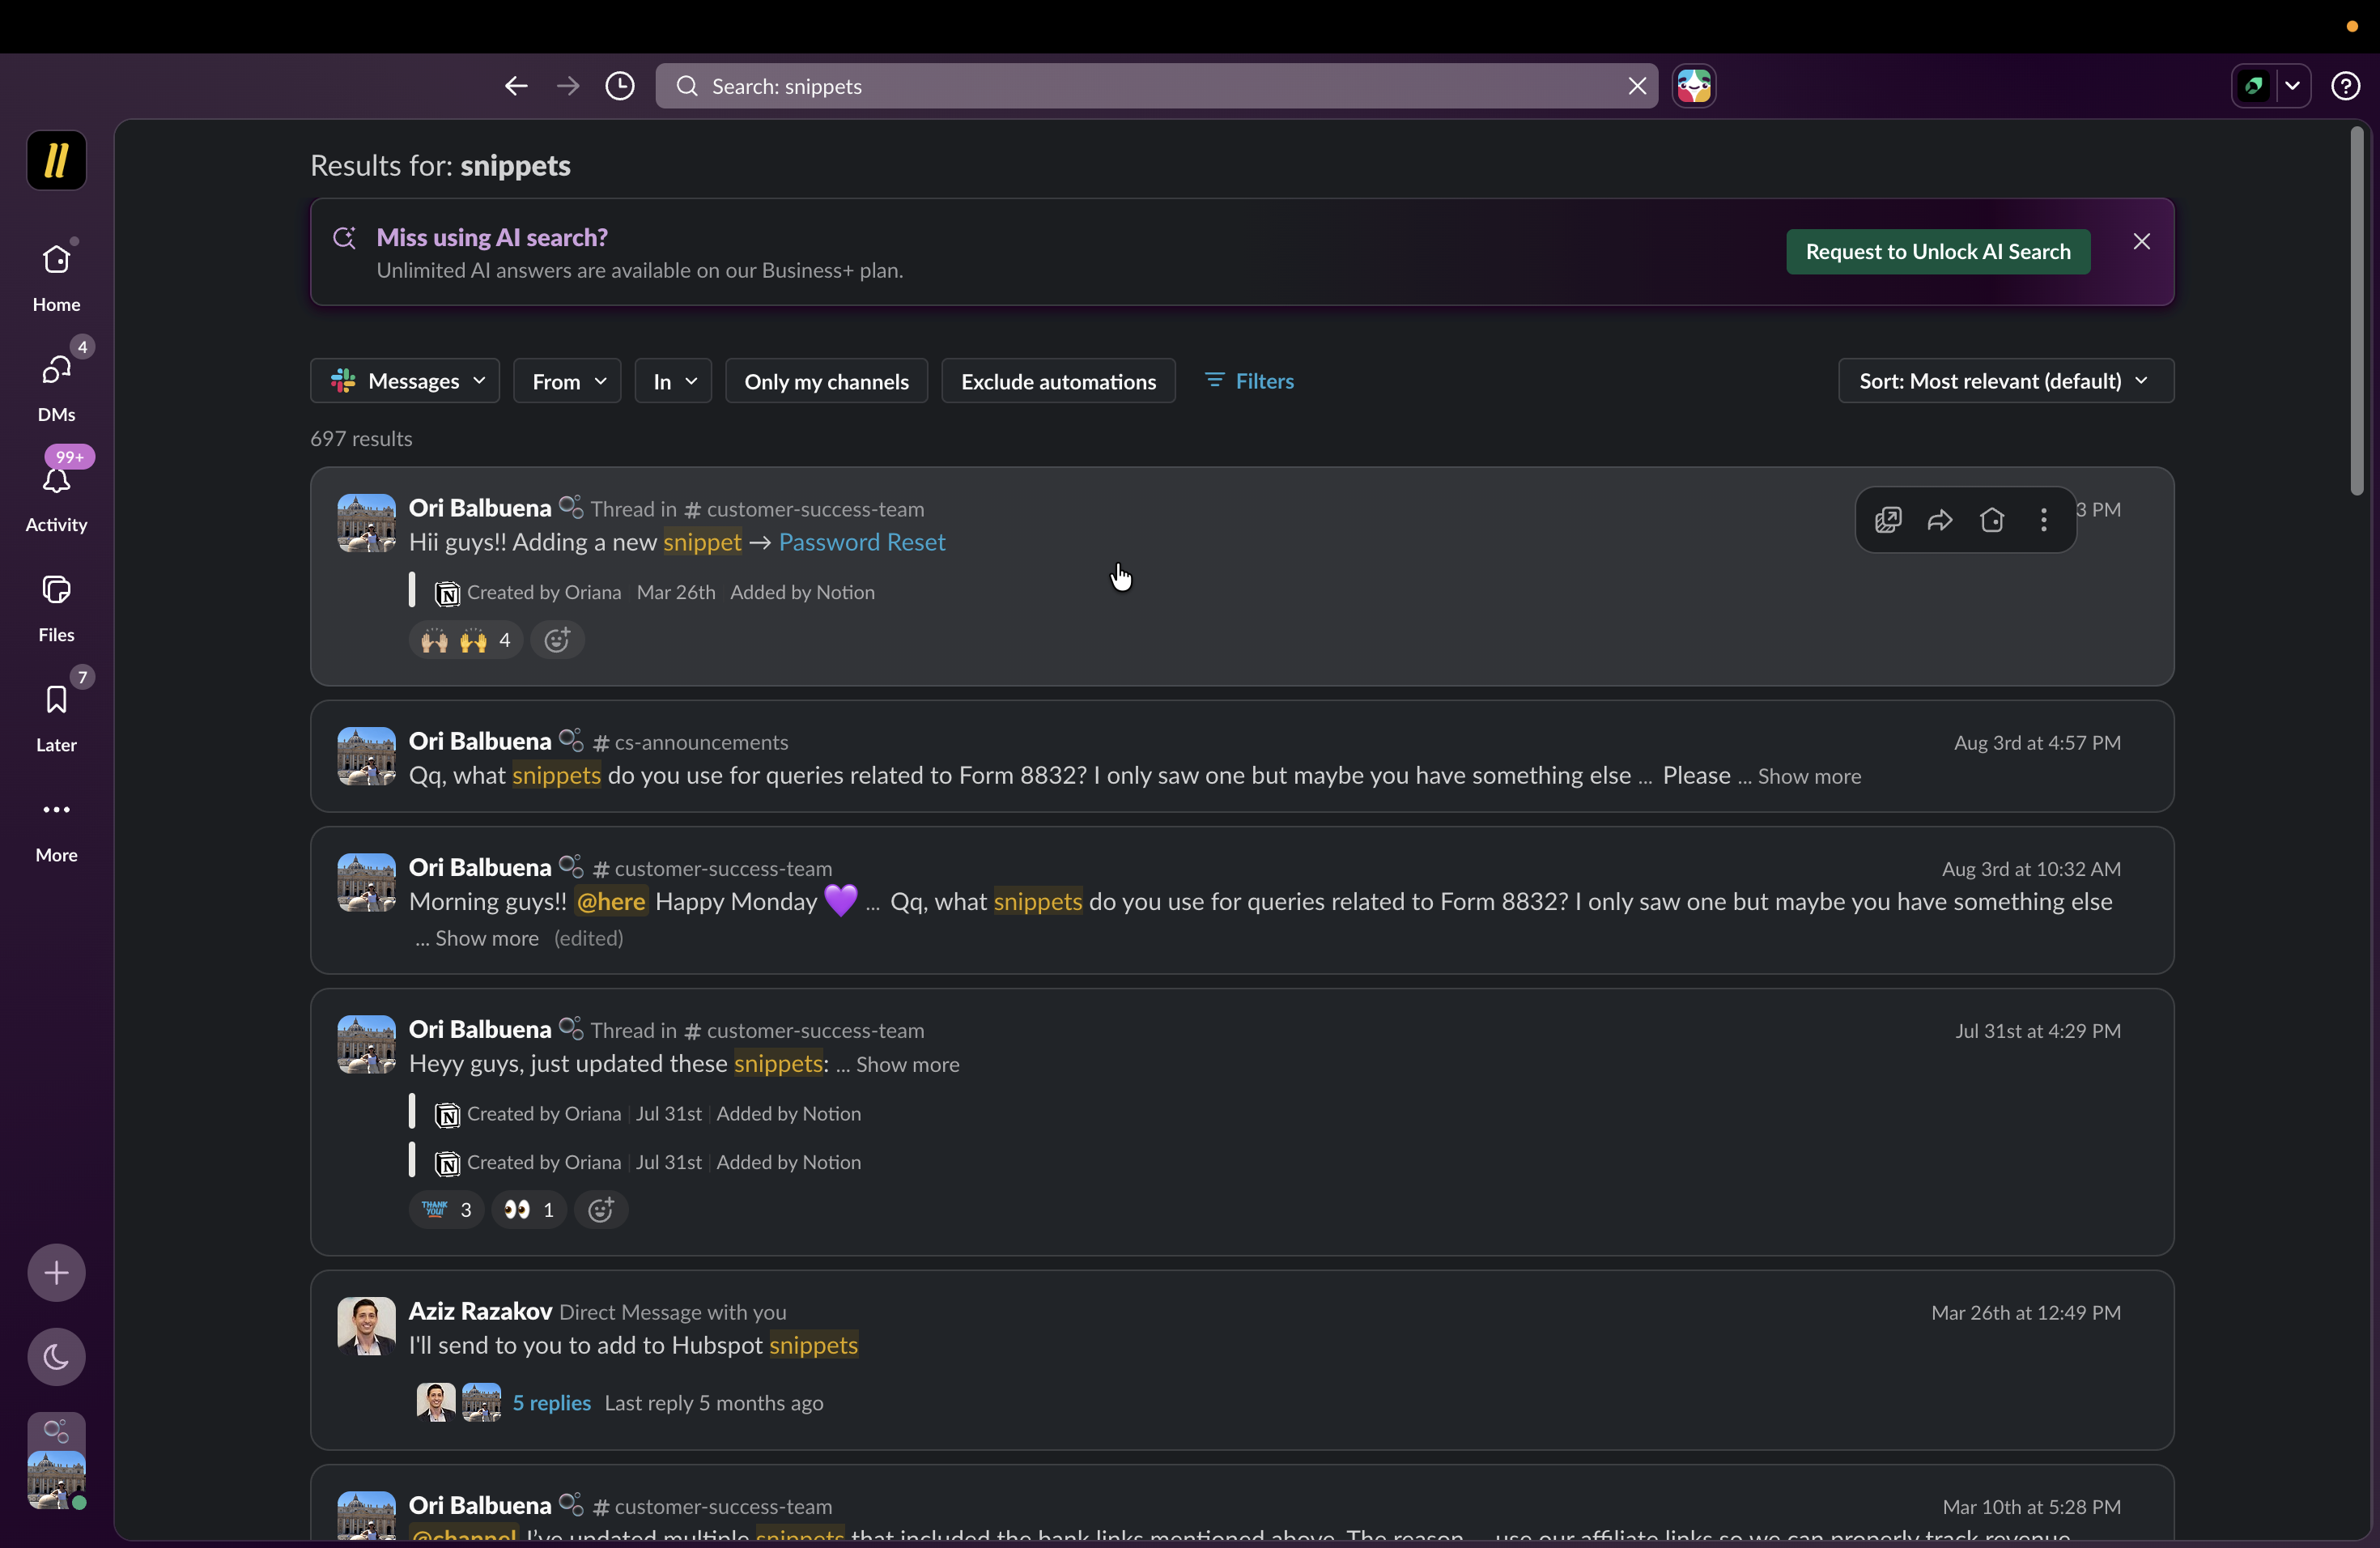The image size is (2380, 1548).
Task: Toggle the raised hands reaction with 4
Action: pos(465,640)
